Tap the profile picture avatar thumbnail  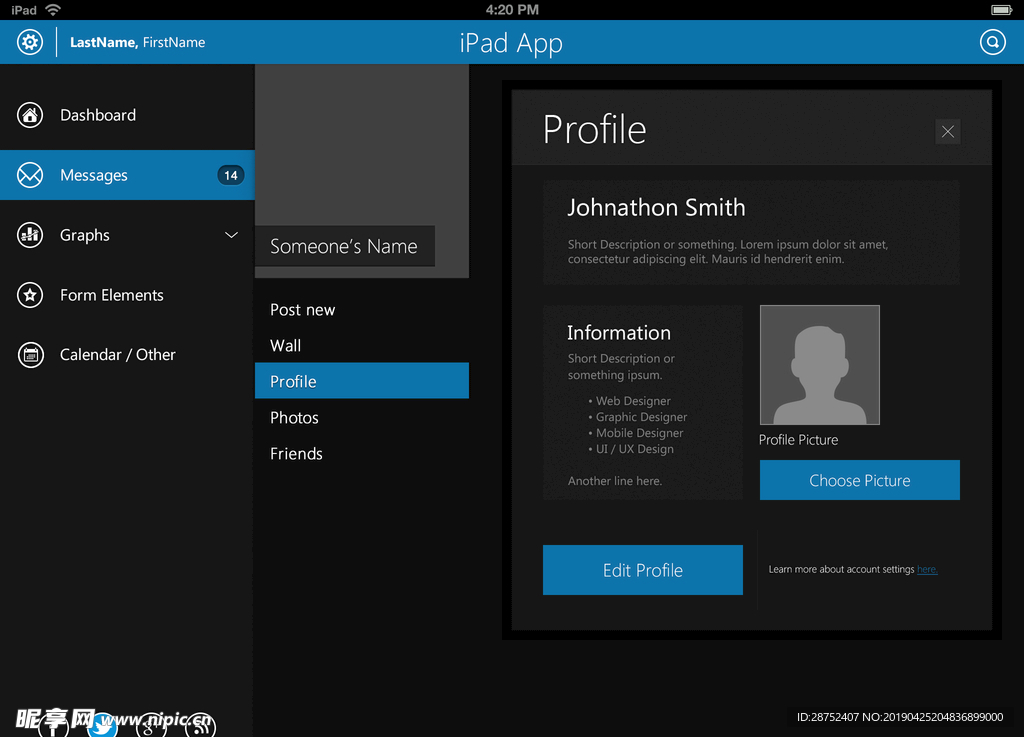(820, 365)
